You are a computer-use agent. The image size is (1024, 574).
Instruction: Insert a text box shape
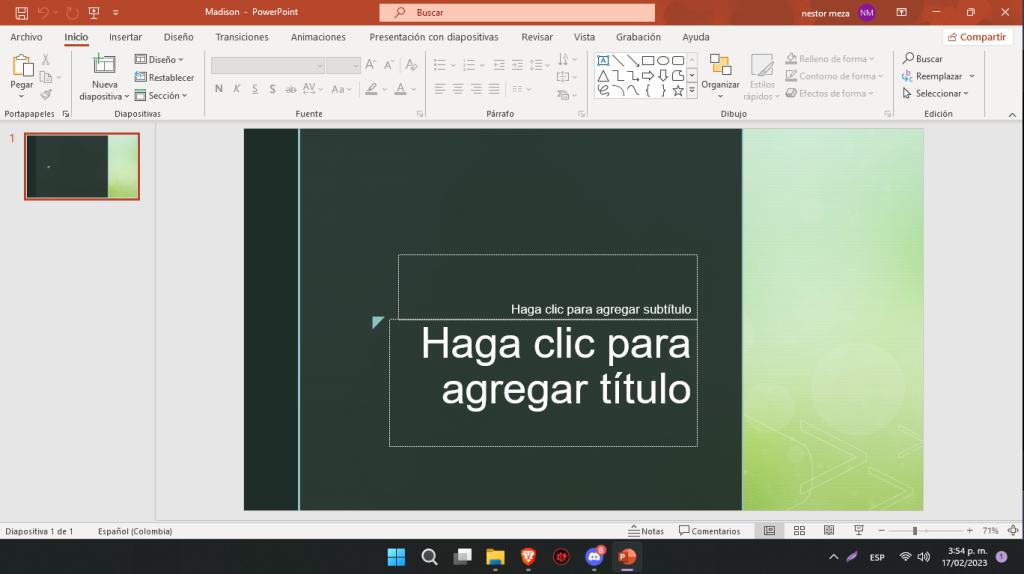pos(603,61)
